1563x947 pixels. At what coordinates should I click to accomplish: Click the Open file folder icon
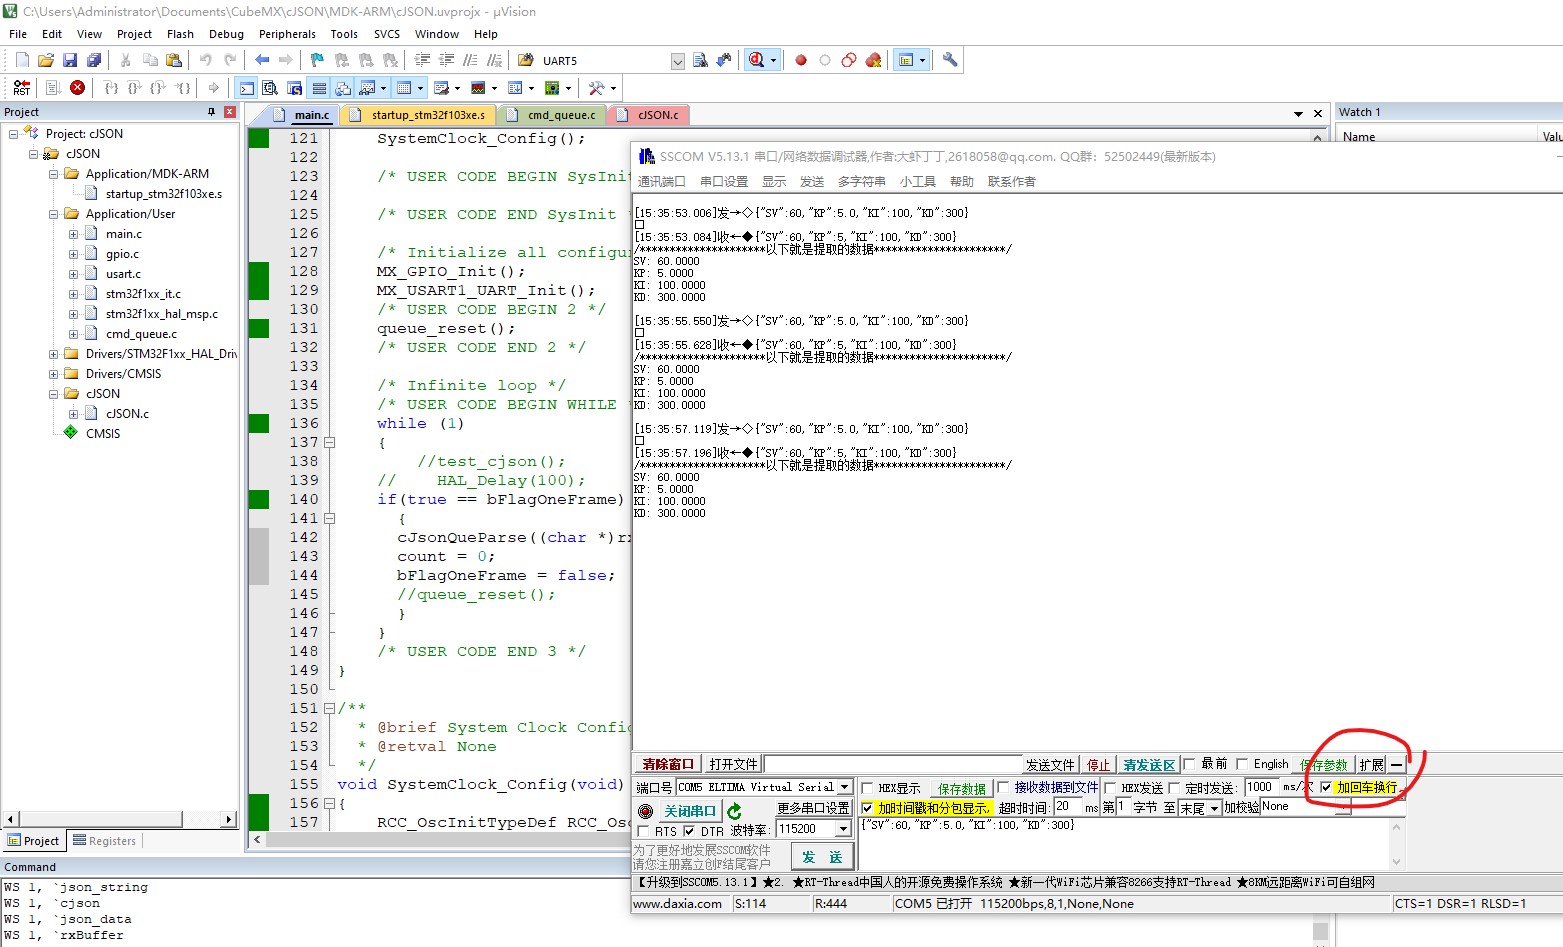click(46, 60)
